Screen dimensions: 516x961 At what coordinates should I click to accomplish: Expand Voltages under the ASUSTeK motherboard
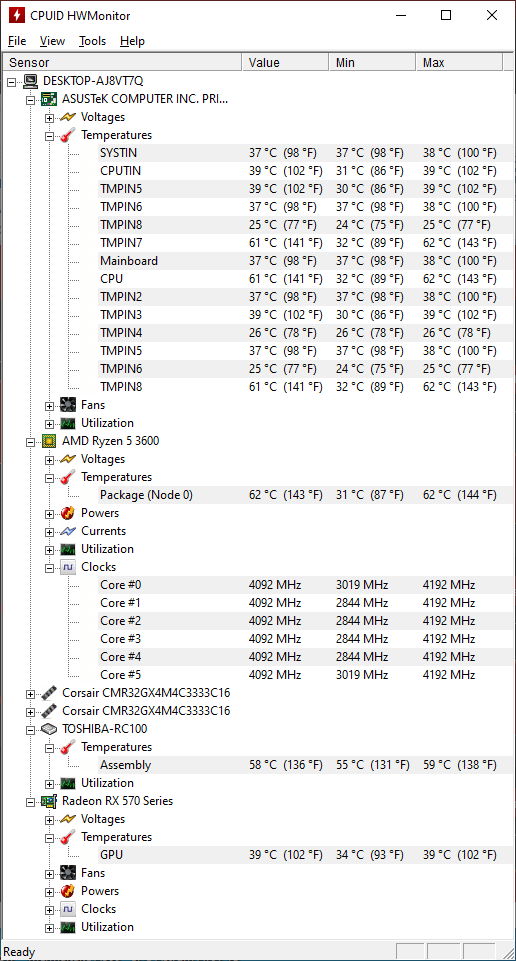click(50, 117)
